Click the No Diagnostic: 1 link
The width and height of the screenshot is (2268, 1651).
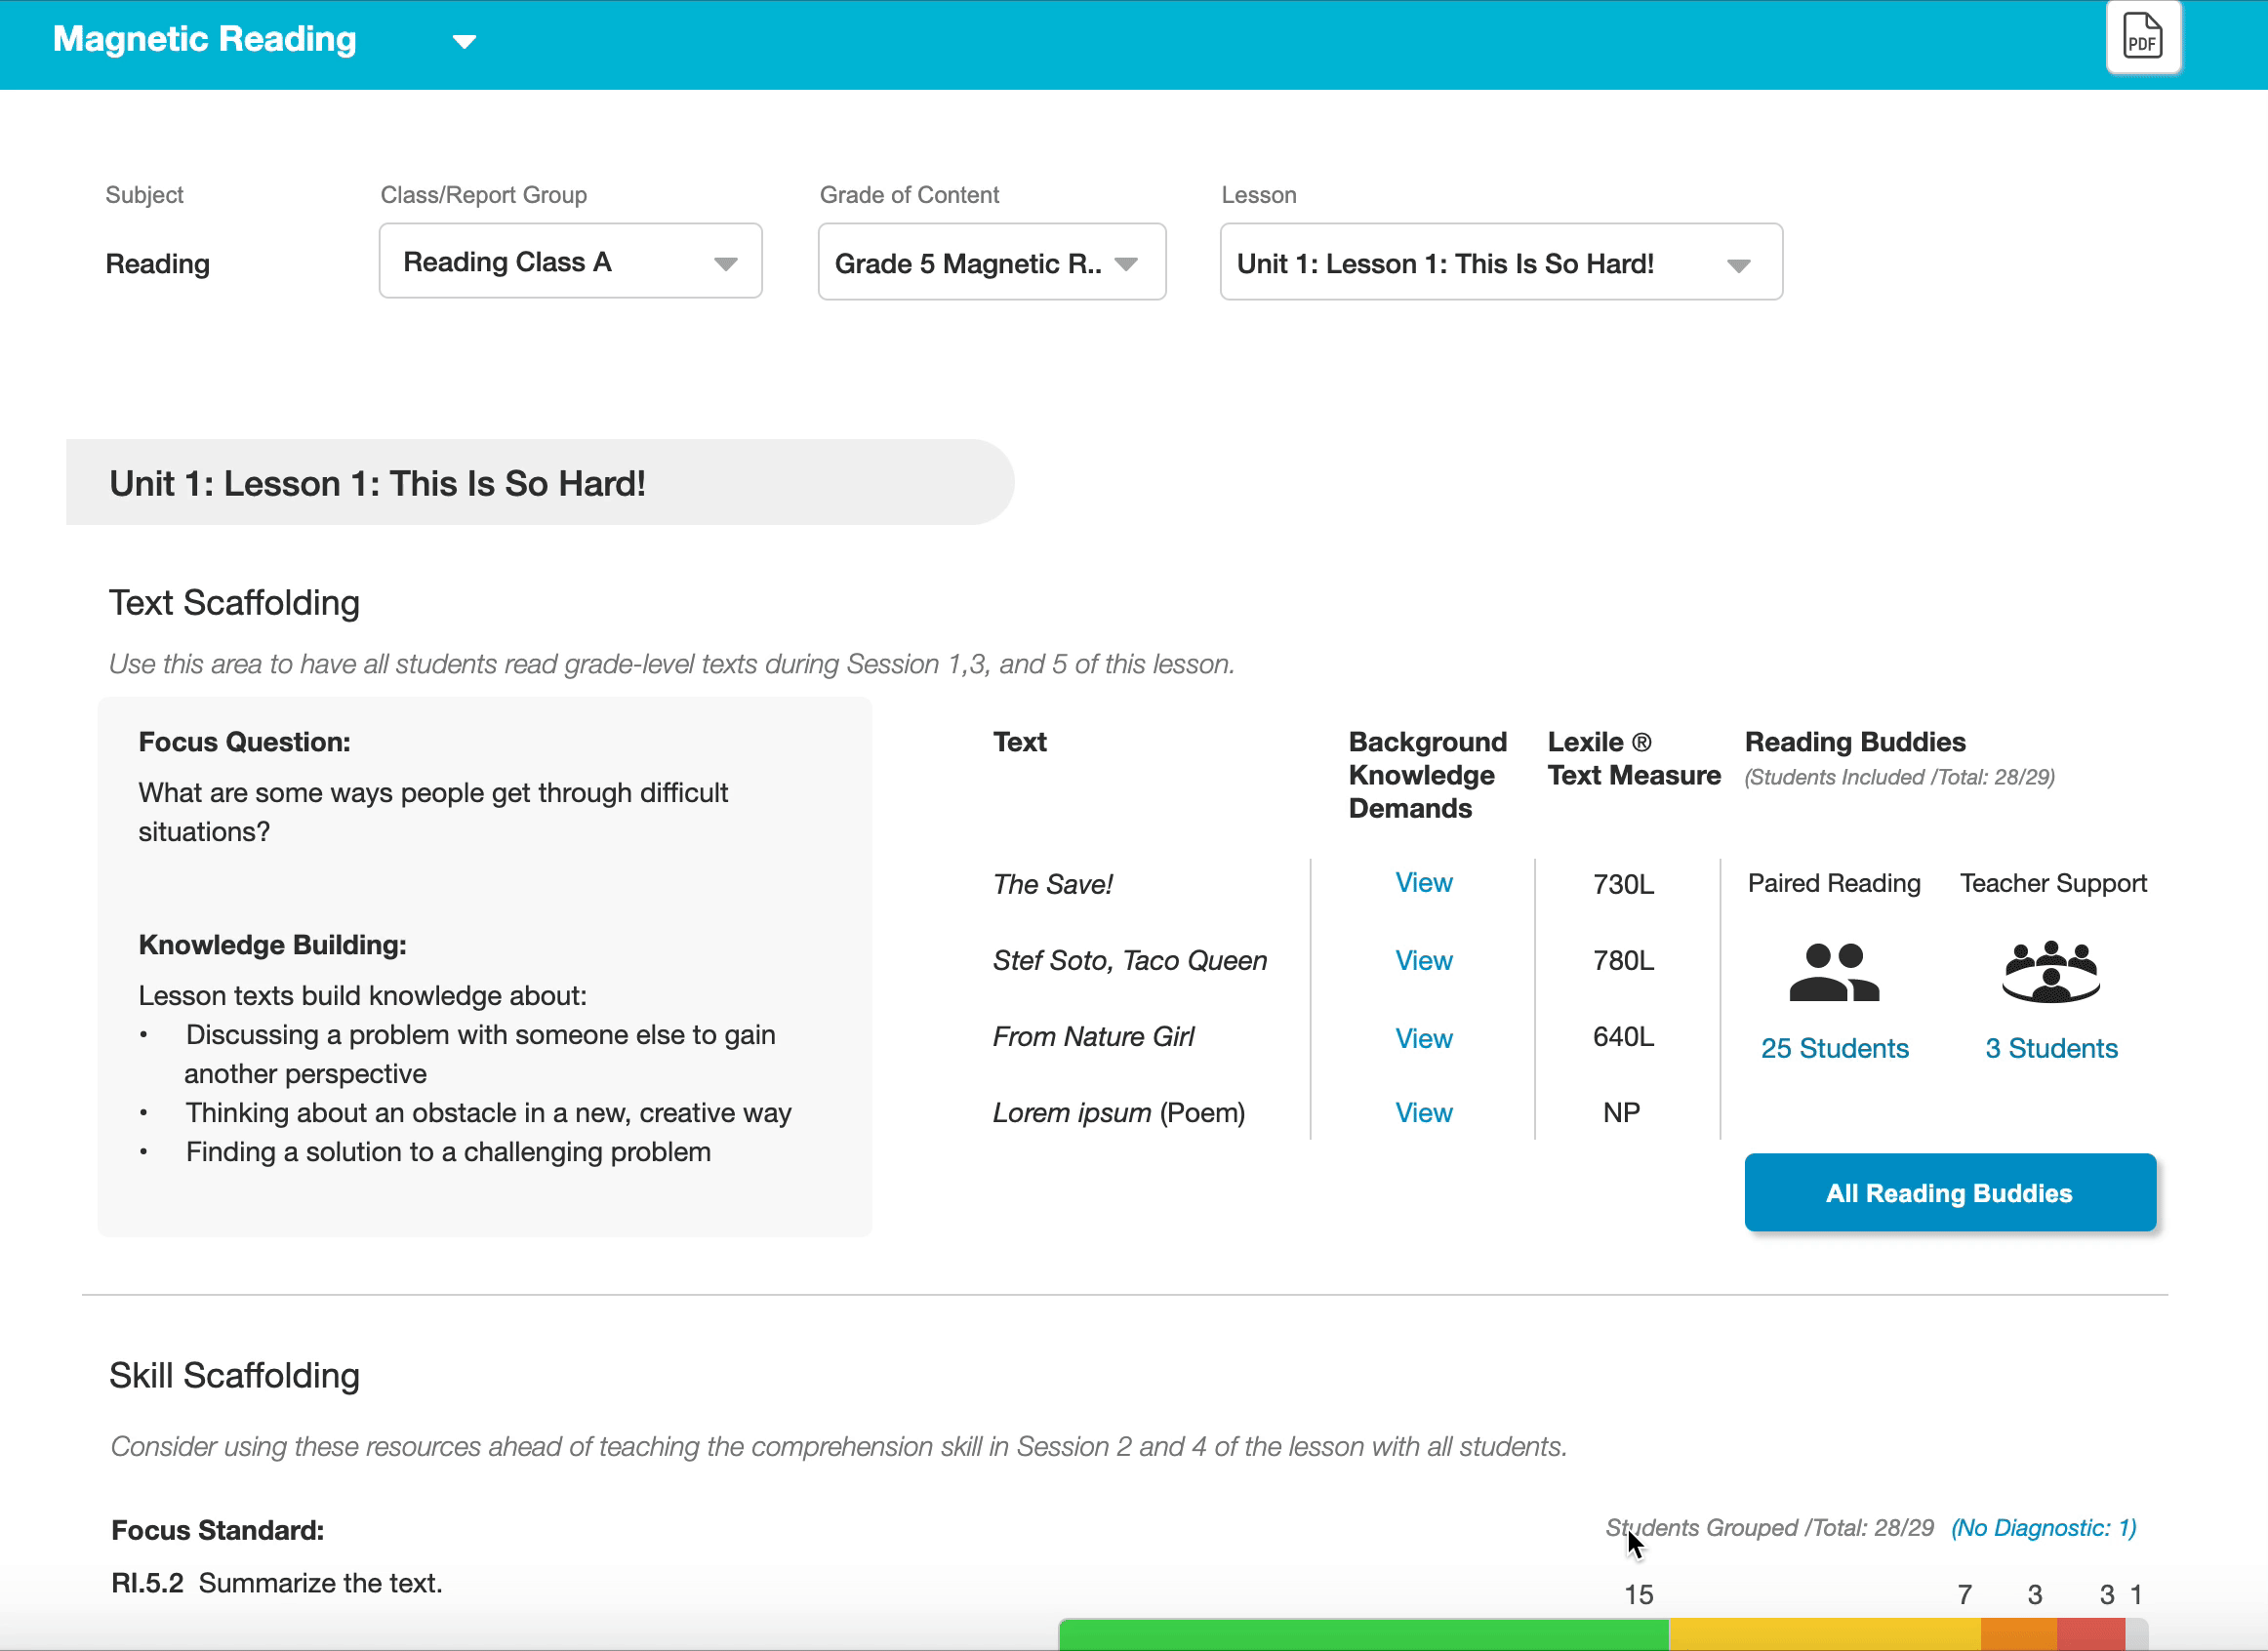[x=2043, y=1529]
